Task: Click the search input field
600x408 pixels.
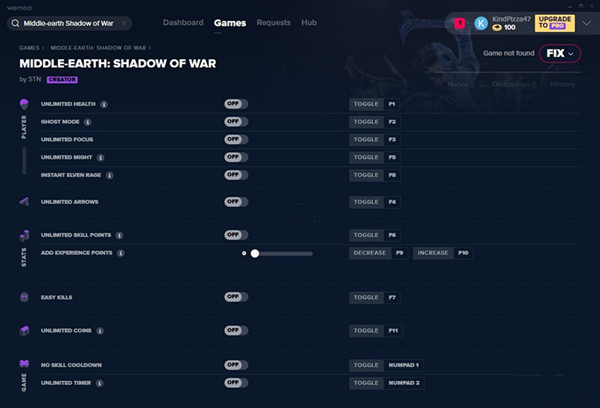Action: [69, 23]
